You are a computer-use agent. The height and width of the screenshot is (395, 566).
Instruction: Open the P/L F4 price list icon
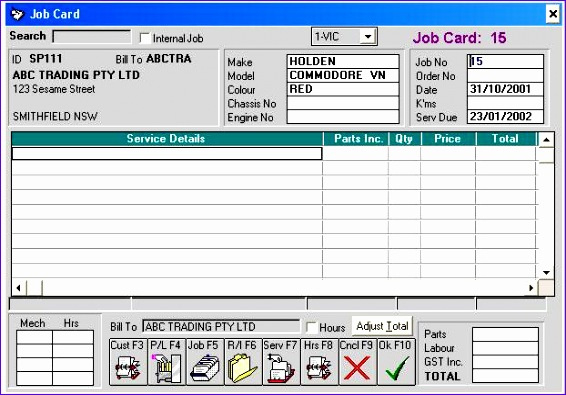[166, 362]
